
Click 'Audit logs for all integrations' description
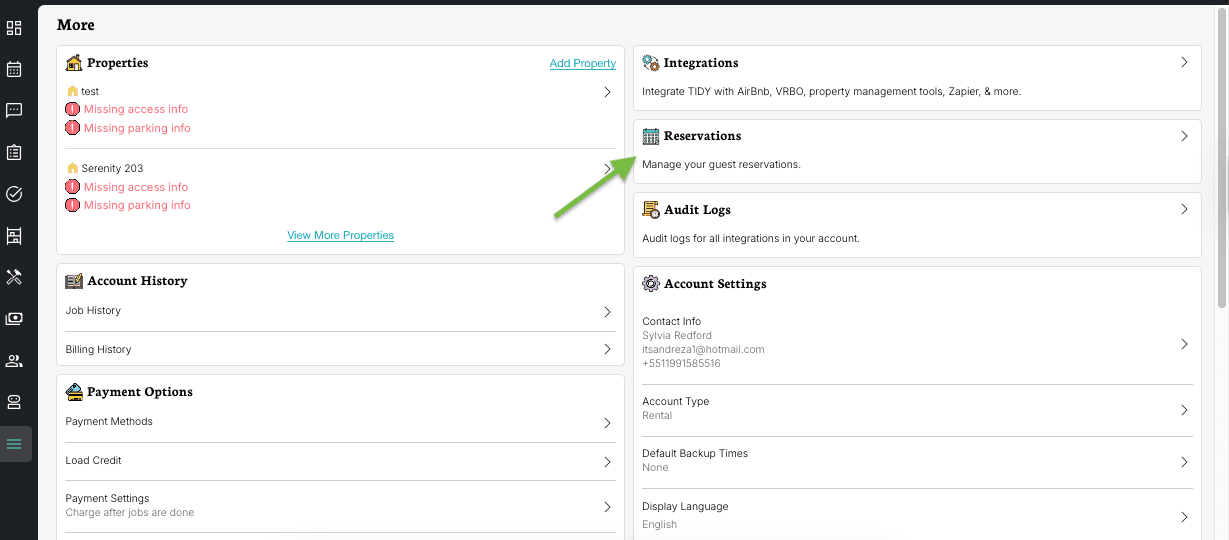pos(751,238)
